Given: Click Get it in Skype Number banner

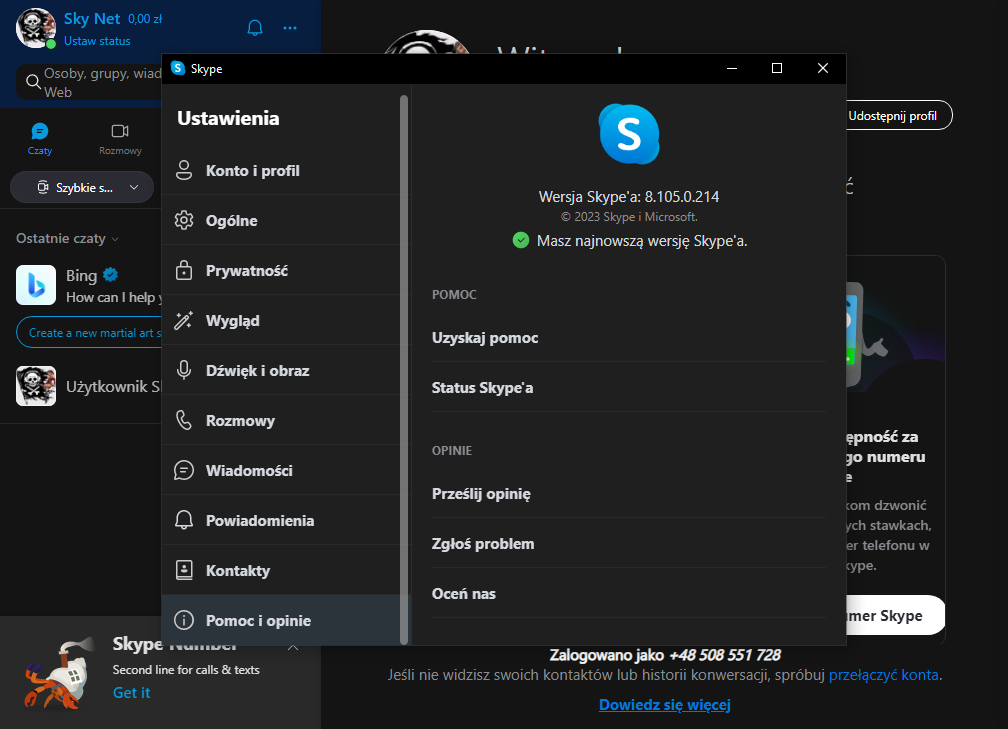Looking at the screenshot, I should (131, 692).
